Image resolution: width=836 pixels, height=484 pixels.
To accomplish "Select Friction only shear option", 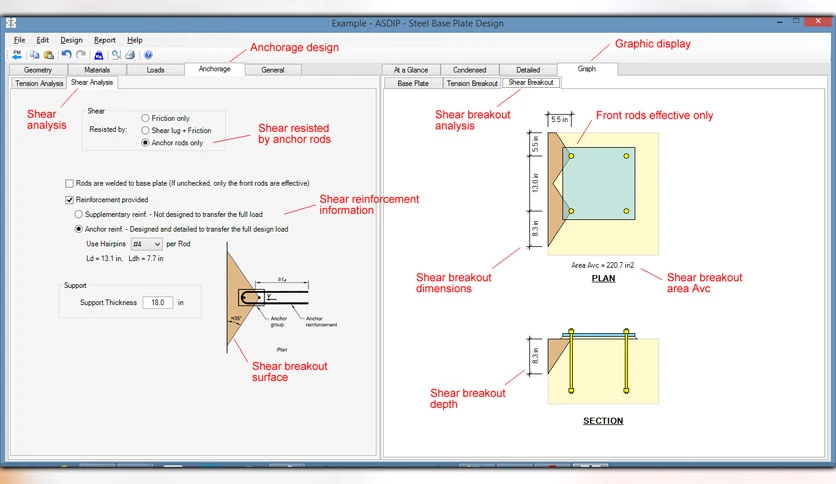I will 145,118.
